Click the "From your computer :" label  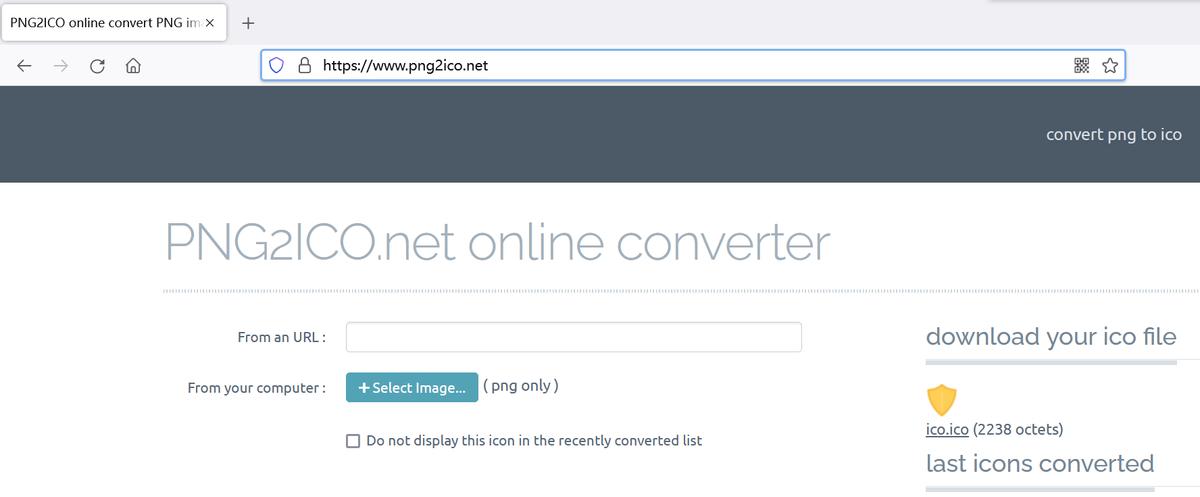click(x=257, y=388)
